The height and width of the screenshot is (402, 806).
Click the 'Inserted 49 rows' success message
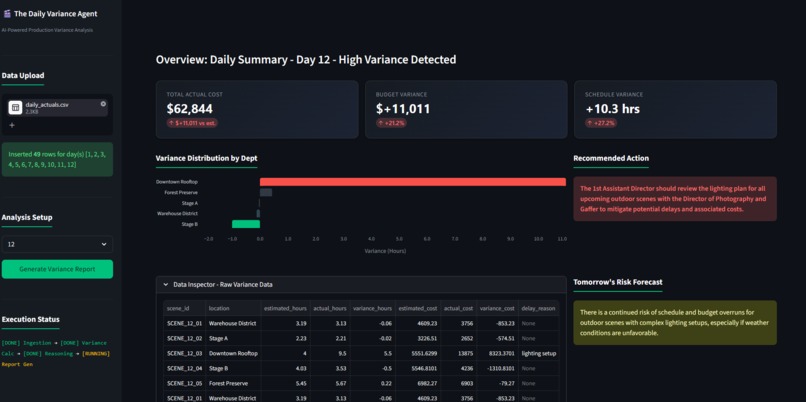click(57, 159)
